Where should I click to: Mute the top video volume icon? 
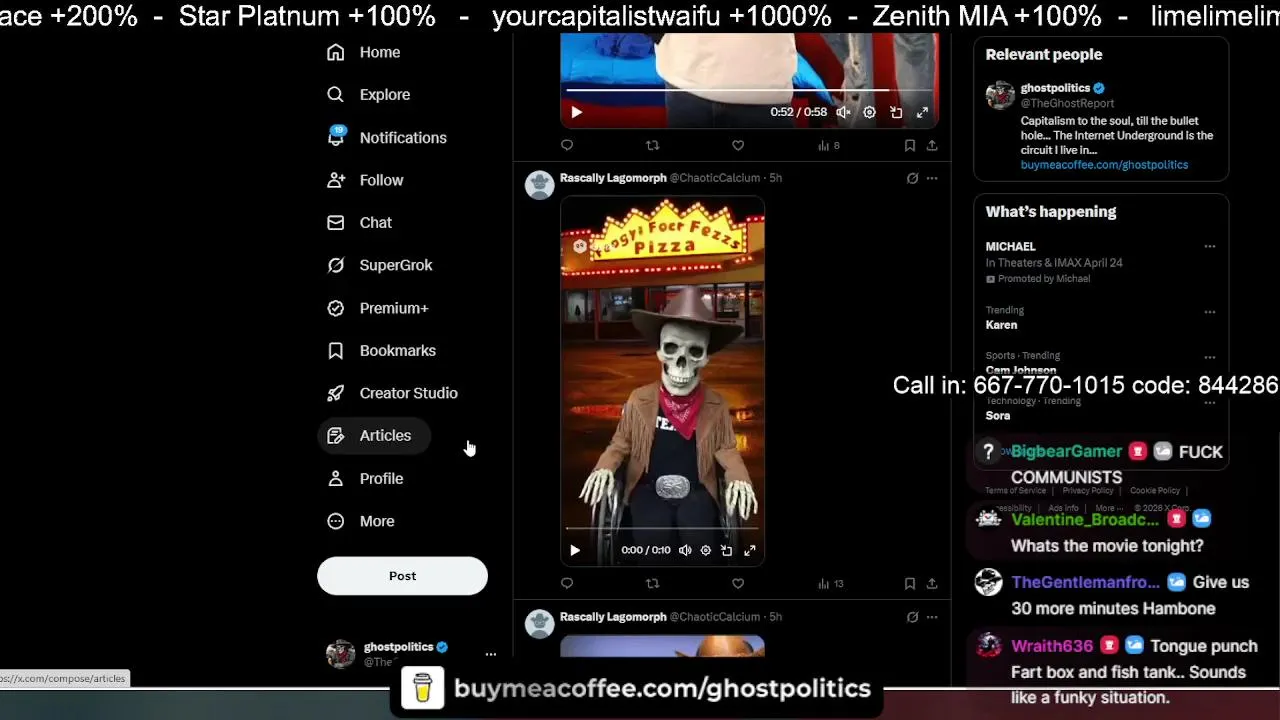click(843, 112)
